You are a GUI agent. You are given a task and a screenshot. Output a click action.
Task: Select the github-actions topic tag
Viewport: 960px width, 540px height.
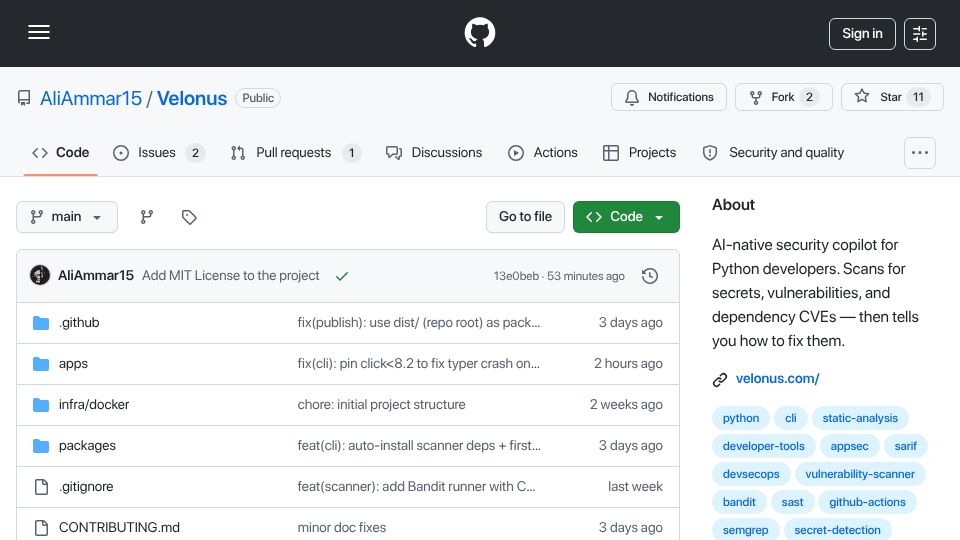pyautogui.click(x=868, y=502)
